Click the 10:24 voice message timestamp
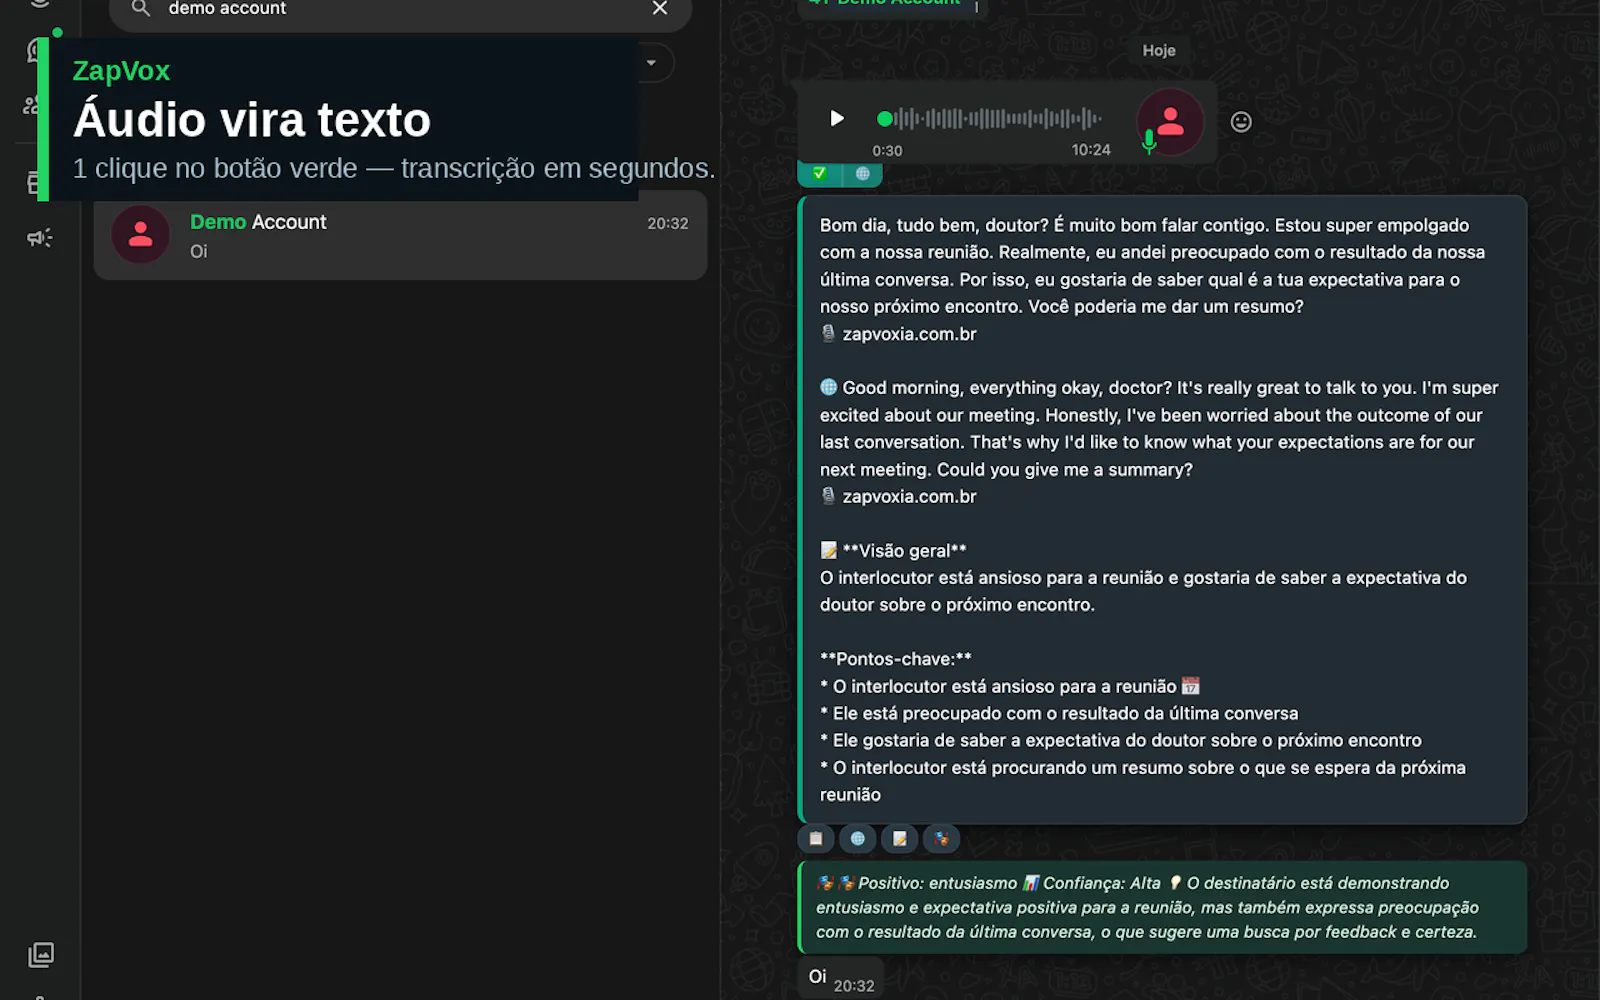The image size is (1600, 1000). [1091, 150]
